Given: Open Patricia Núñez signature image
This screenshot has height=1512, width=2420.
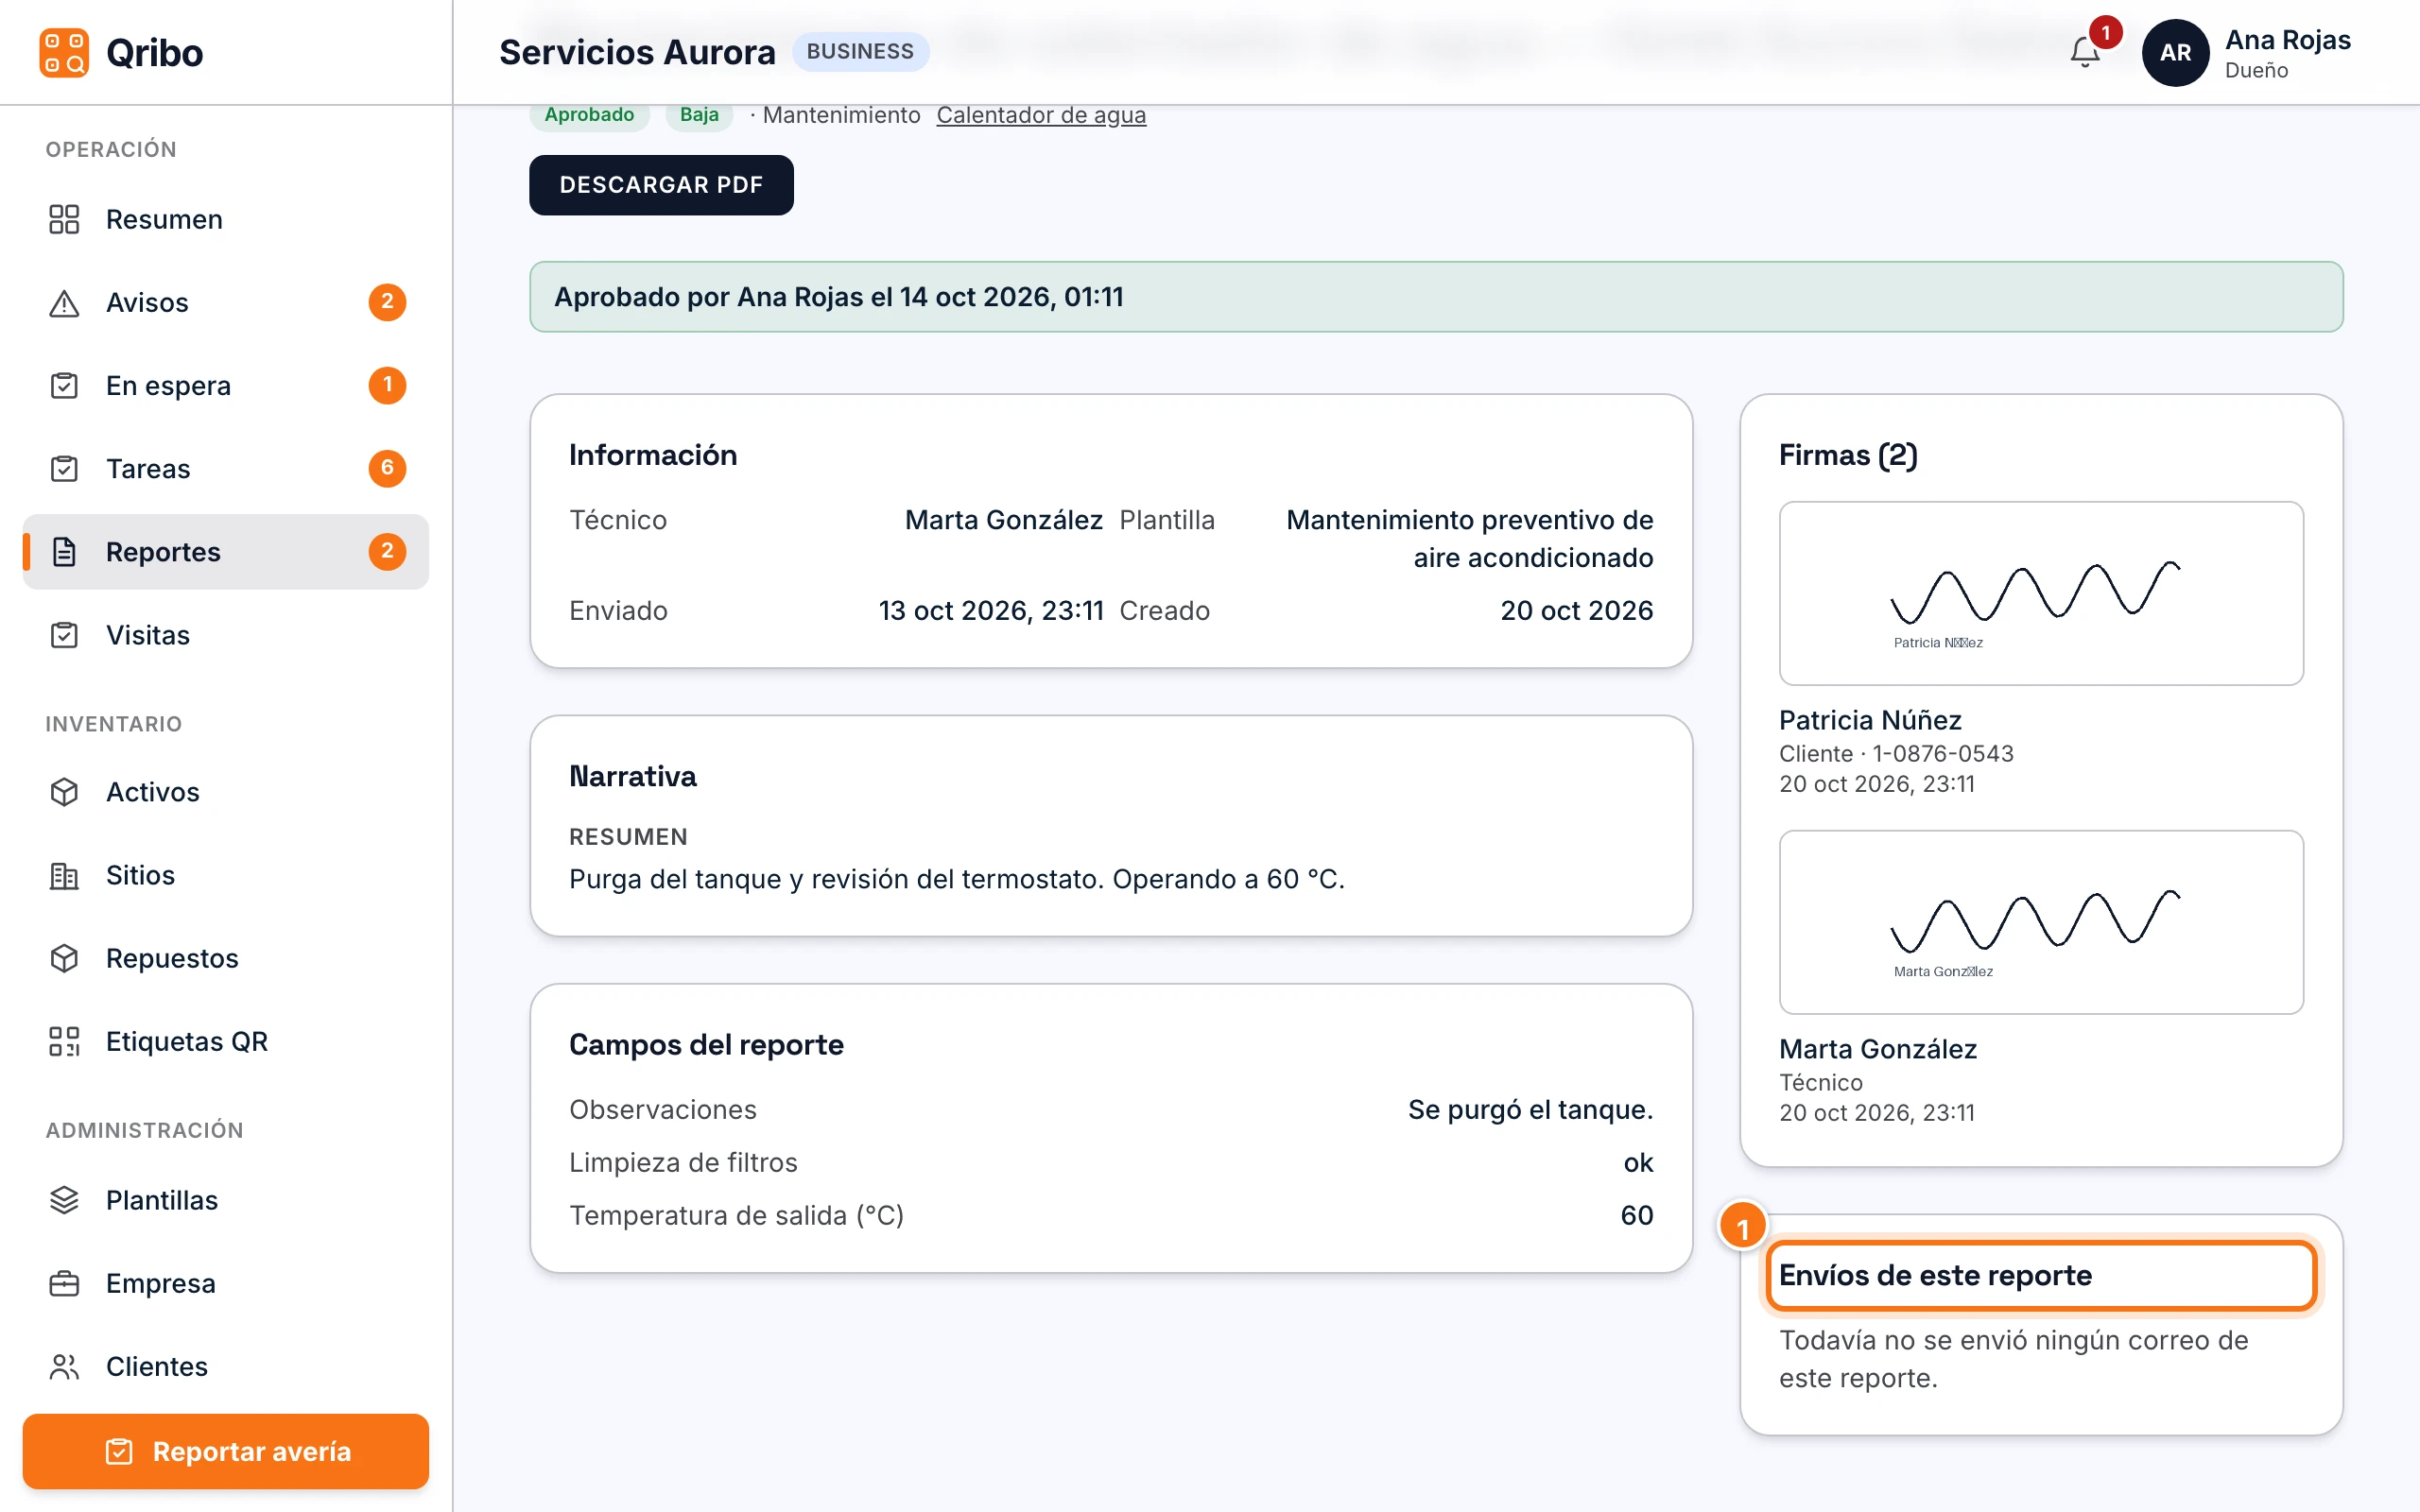Looking at the screenshot, I should [2041, 593].
